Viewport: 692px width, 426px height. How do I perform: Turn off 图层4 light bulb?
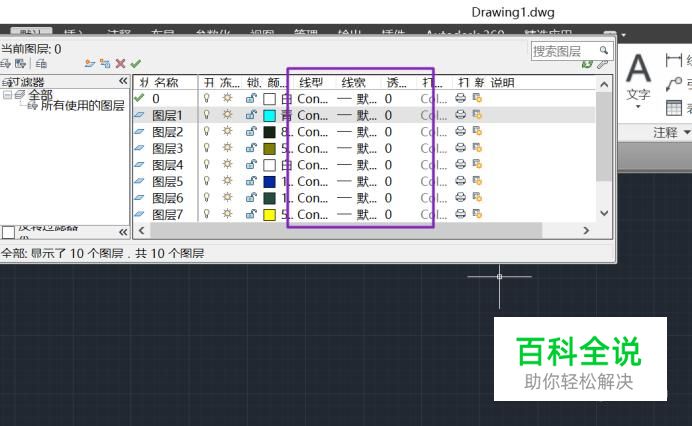(206, 164)
